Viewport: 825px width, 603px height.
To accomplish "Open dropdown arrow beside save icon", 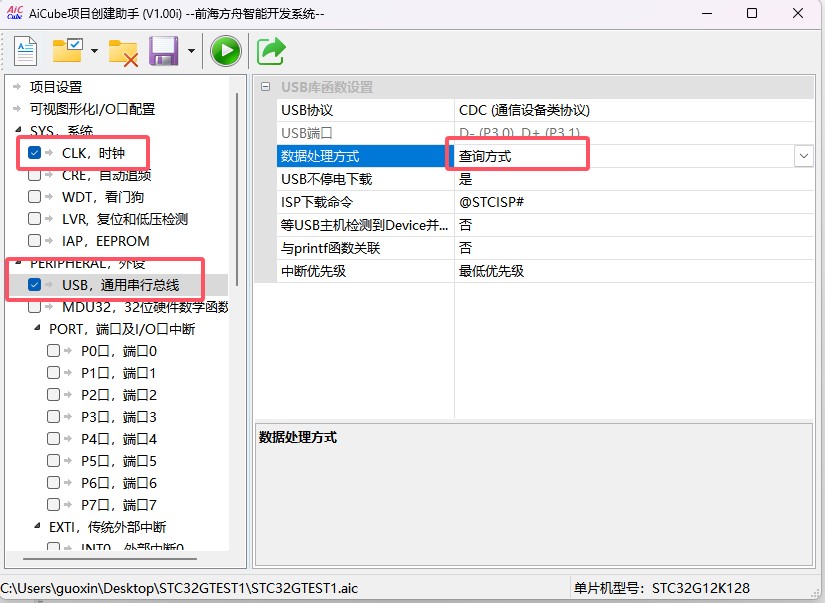I will pos(192,51).
